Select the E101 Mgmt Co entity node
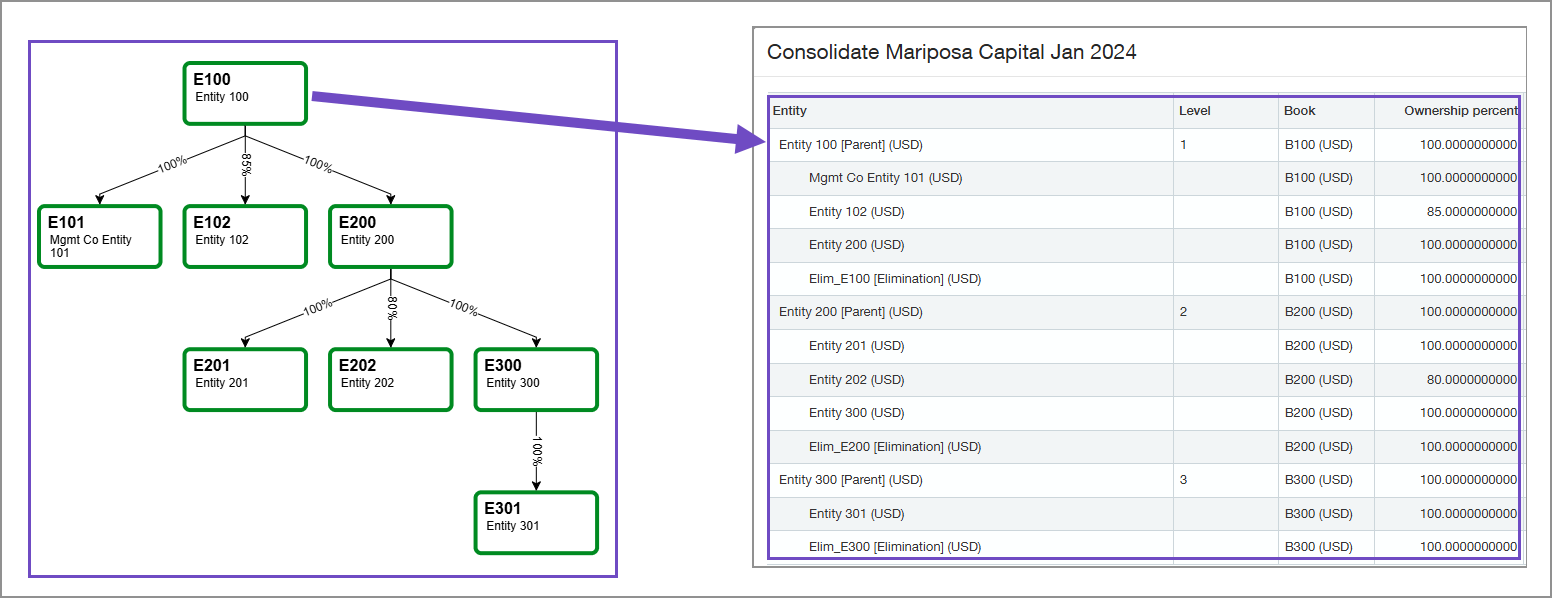 click(99, 236)
